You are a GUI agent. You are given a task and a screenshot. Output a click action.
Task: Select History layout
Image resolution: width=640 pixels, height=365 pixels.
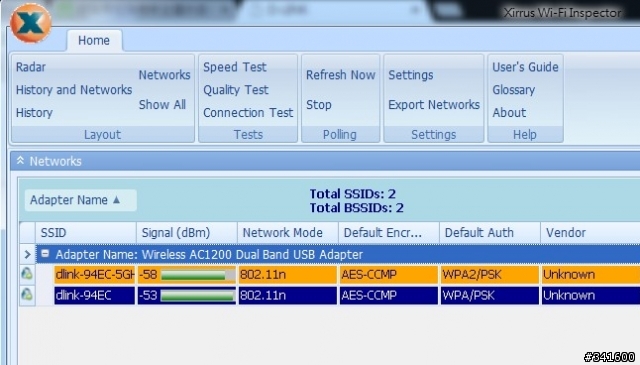tap(34, 113)
